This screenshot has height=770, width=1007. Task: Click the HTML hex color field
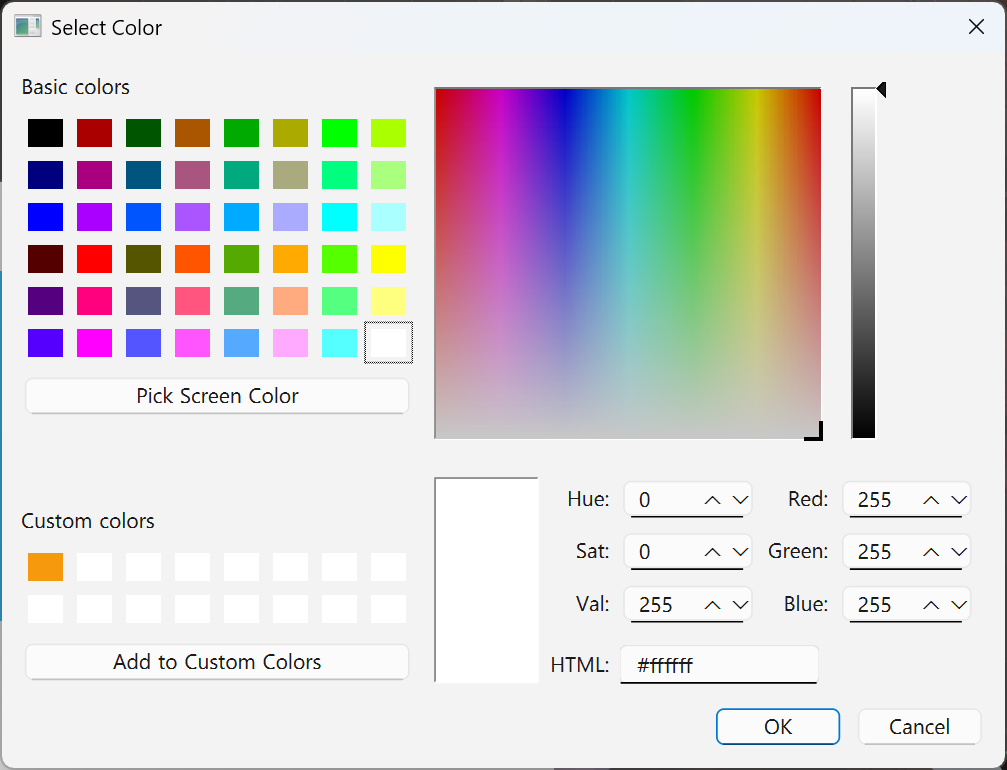pos(718,665)
